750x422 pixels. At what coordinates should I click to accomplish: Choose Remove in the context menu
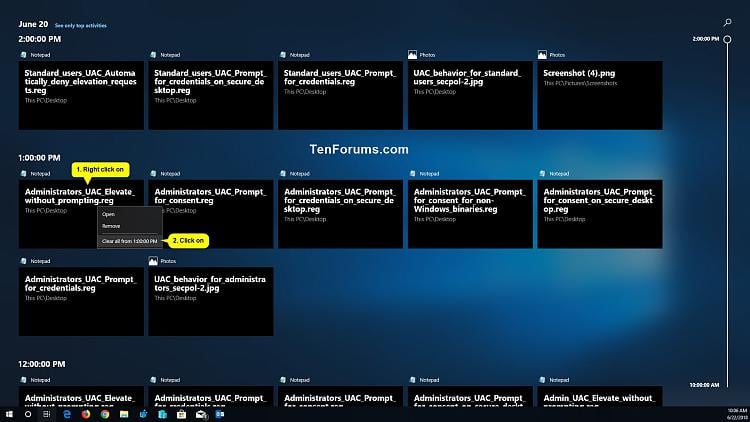(x=130, y=226)
